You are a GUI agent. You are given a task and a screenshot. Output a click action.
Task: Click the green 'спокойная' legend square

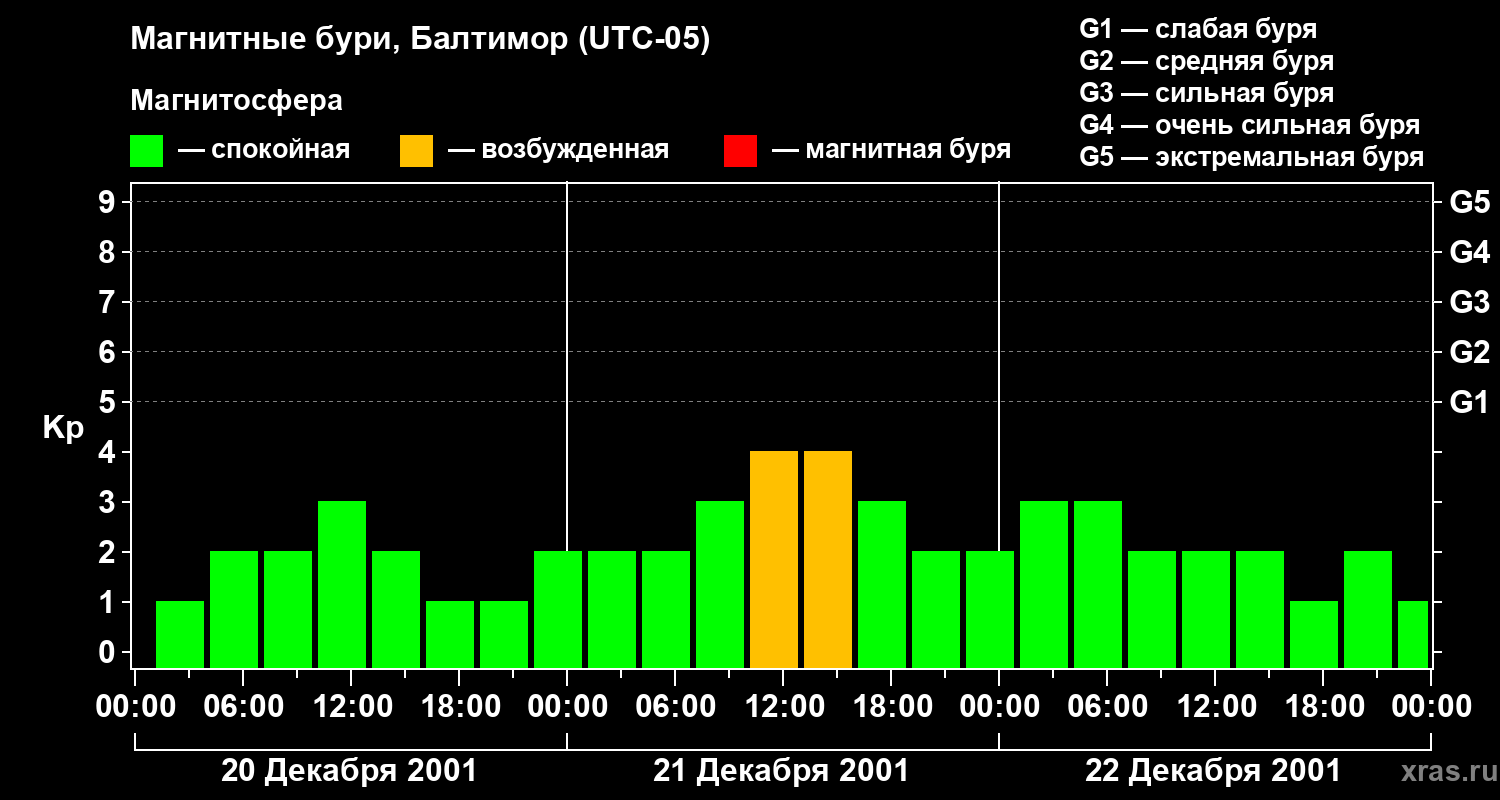147,151
